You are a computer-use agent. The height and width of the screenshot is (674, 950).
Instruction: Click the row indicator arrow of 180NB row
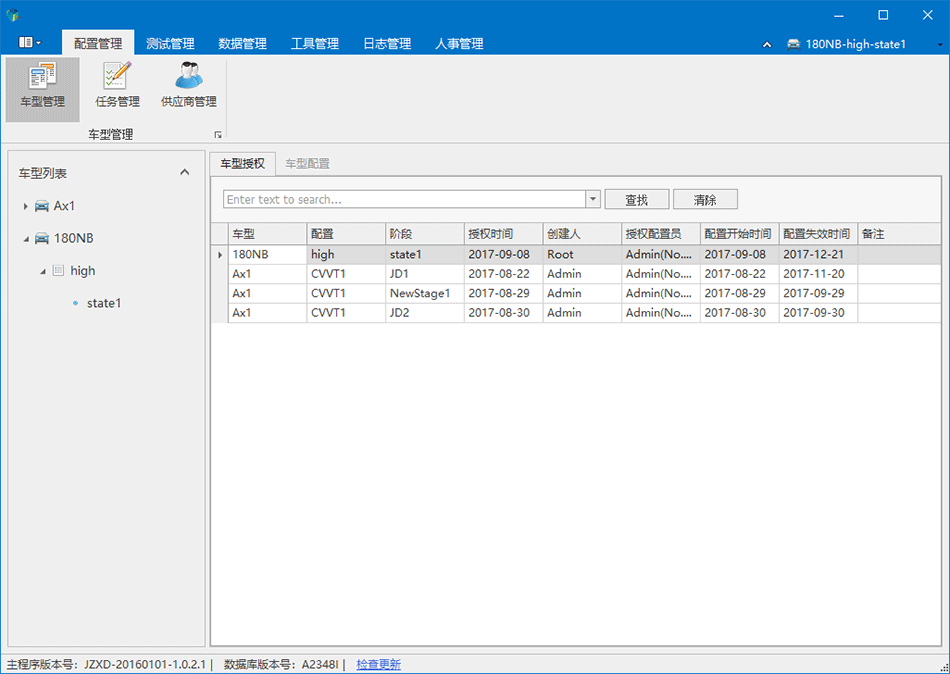tap(220, 255)
